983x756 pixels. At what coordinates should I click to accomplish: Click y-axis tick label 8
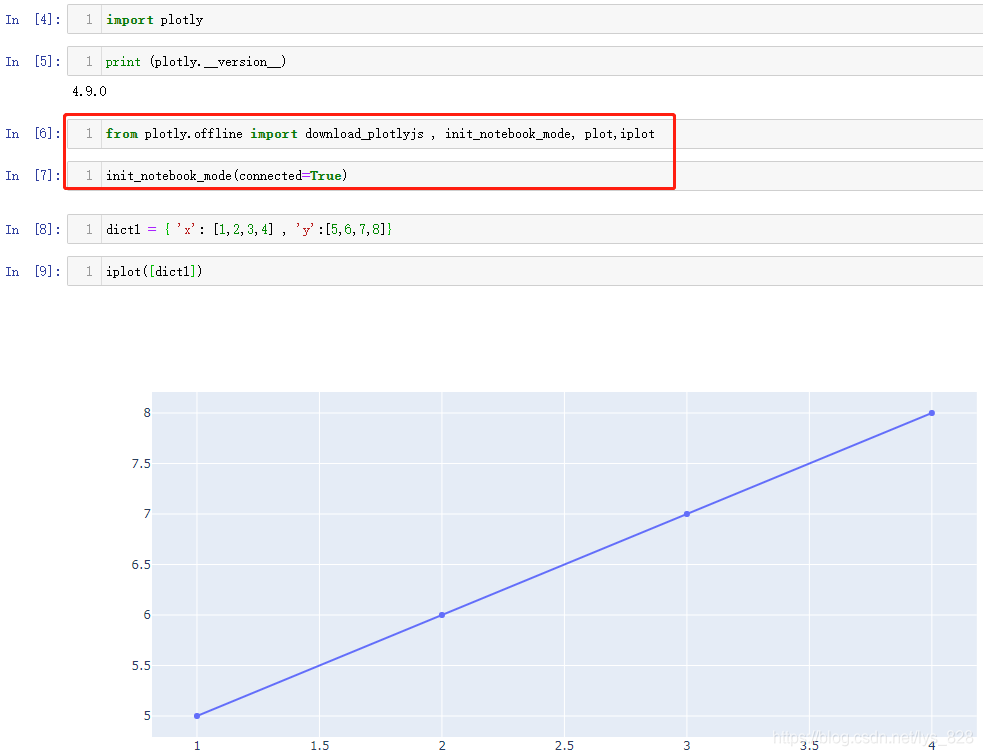(147, 412)
